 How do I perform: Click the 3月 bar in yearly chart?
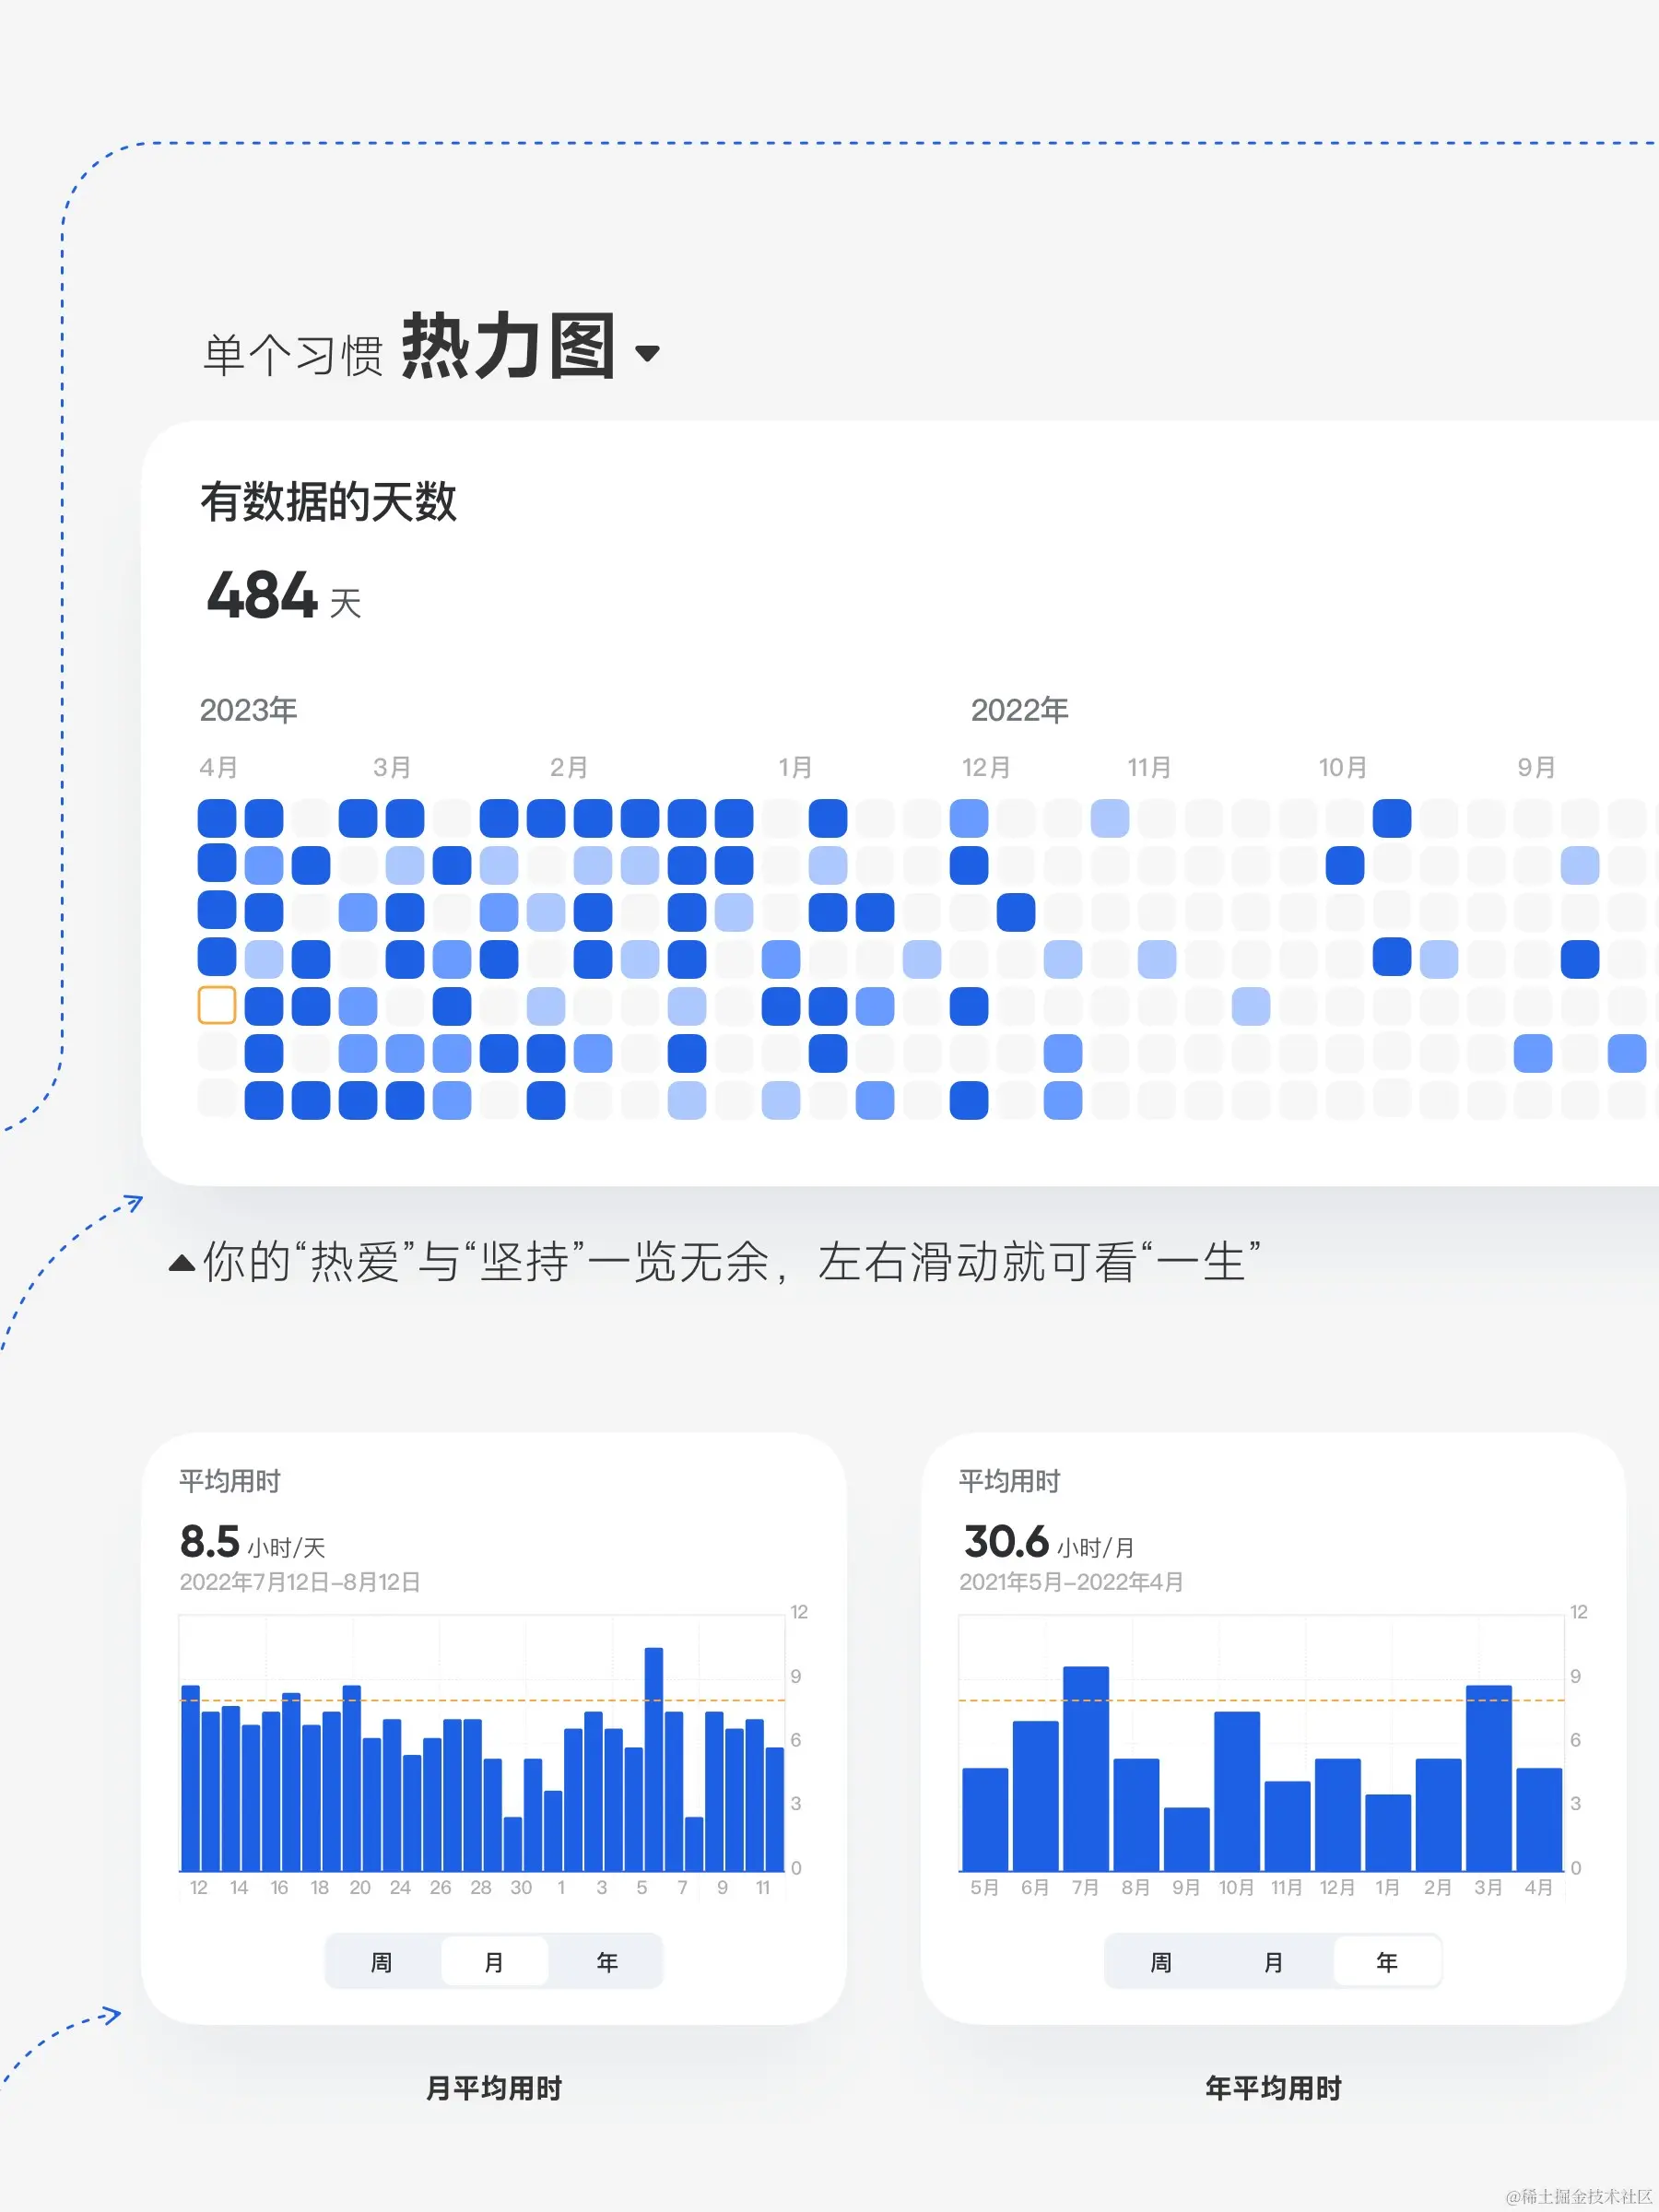[x=1488, y=1778]
